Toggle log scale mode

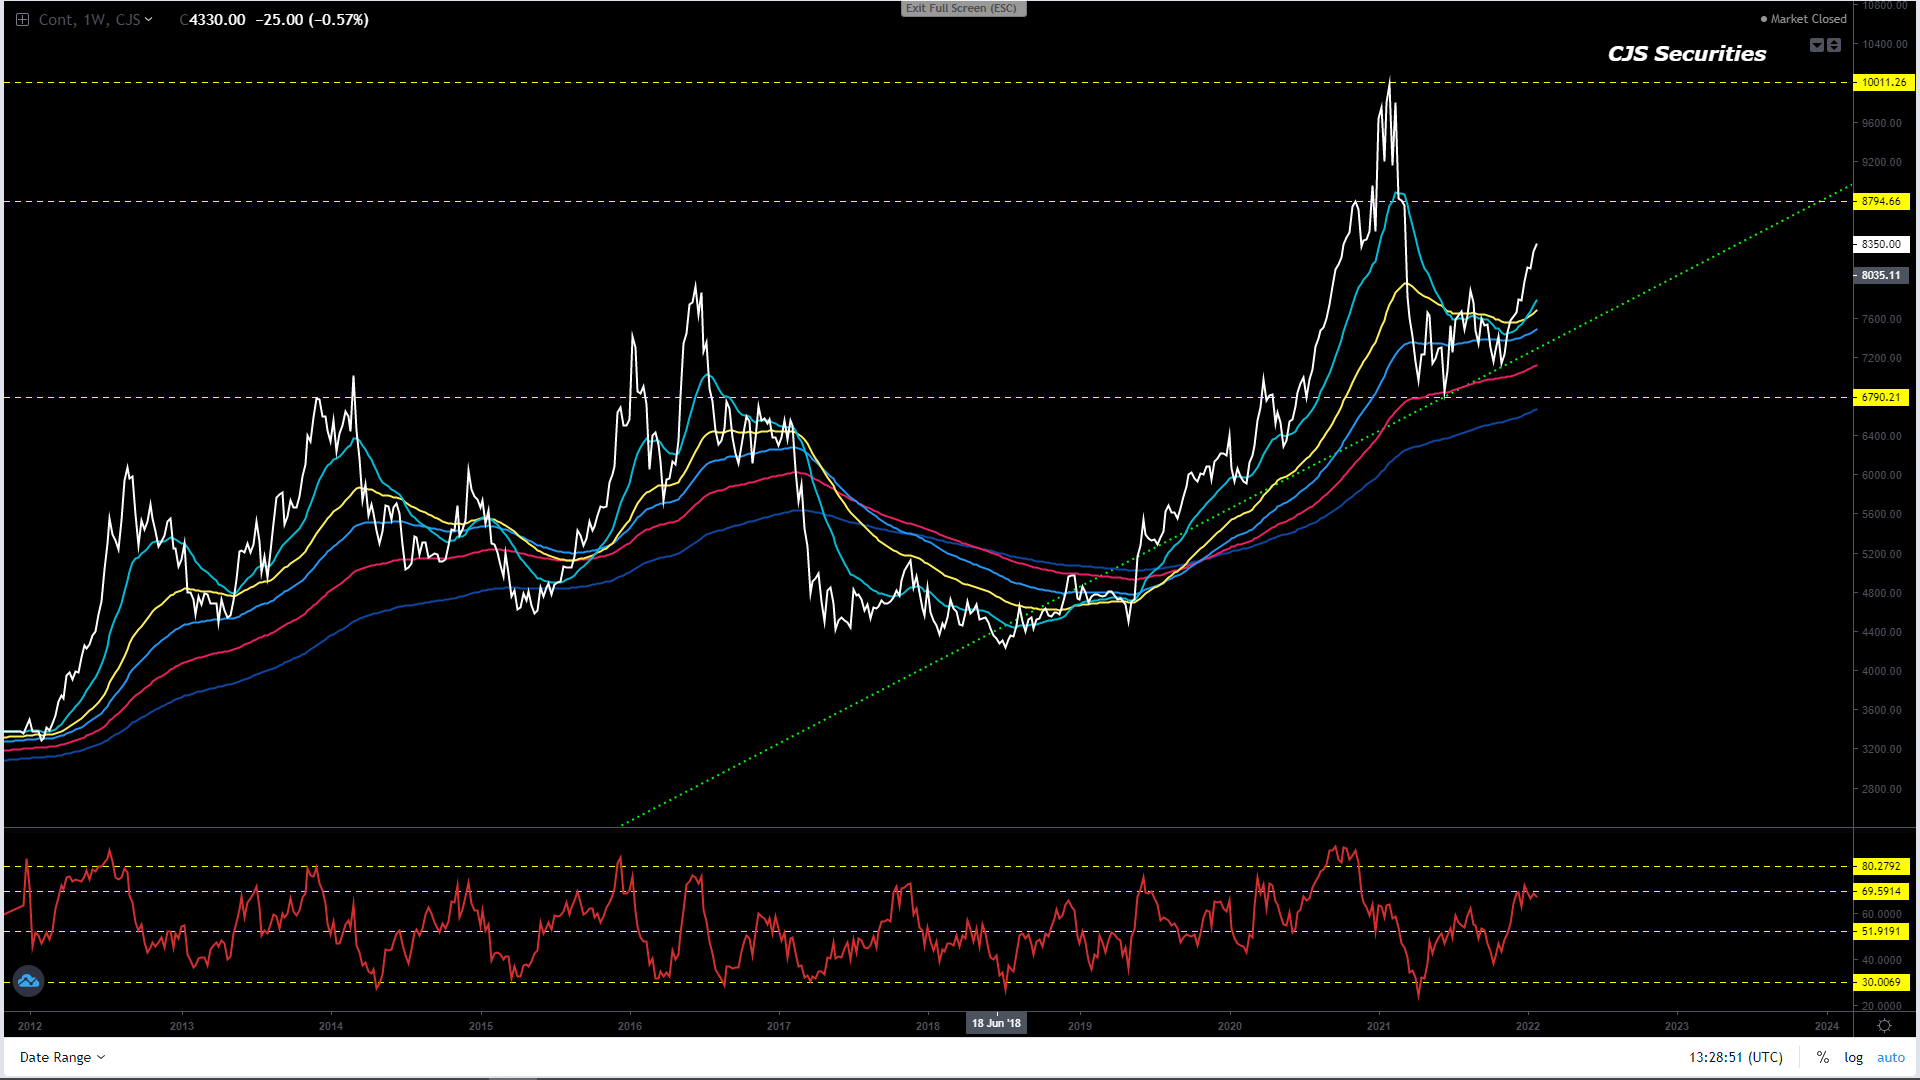(1853, 1057)
